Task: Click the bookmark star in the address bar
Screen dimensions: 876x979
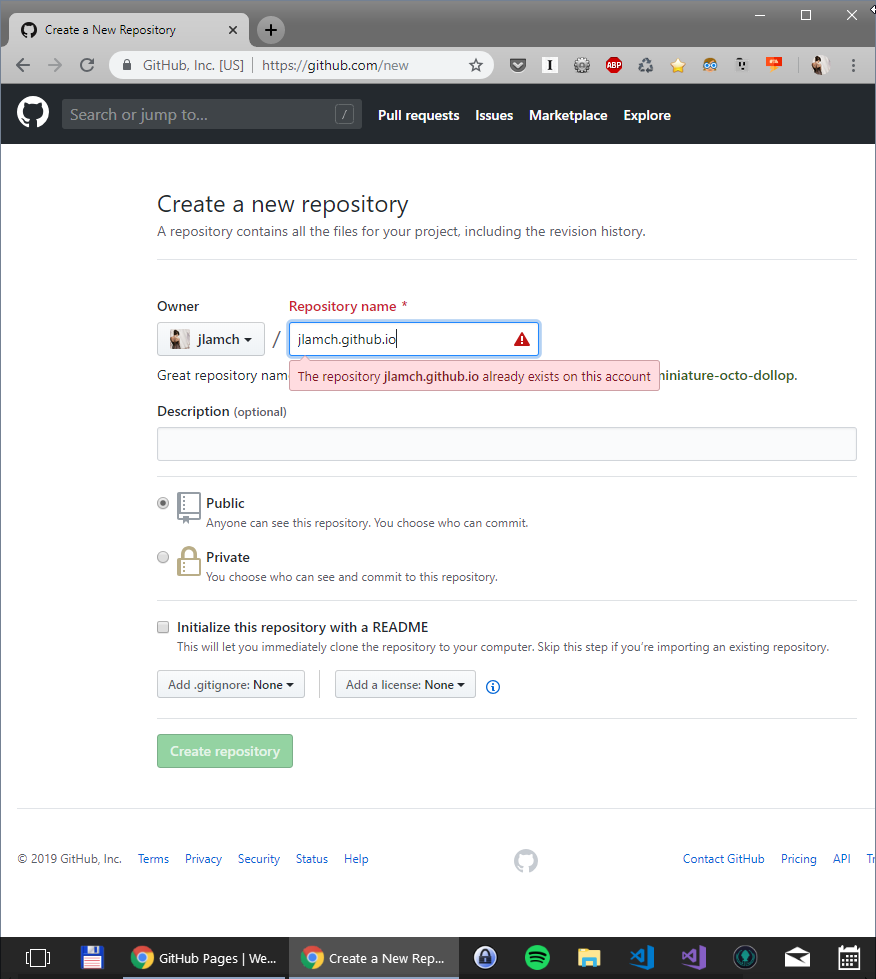Action: click(476, 64)
